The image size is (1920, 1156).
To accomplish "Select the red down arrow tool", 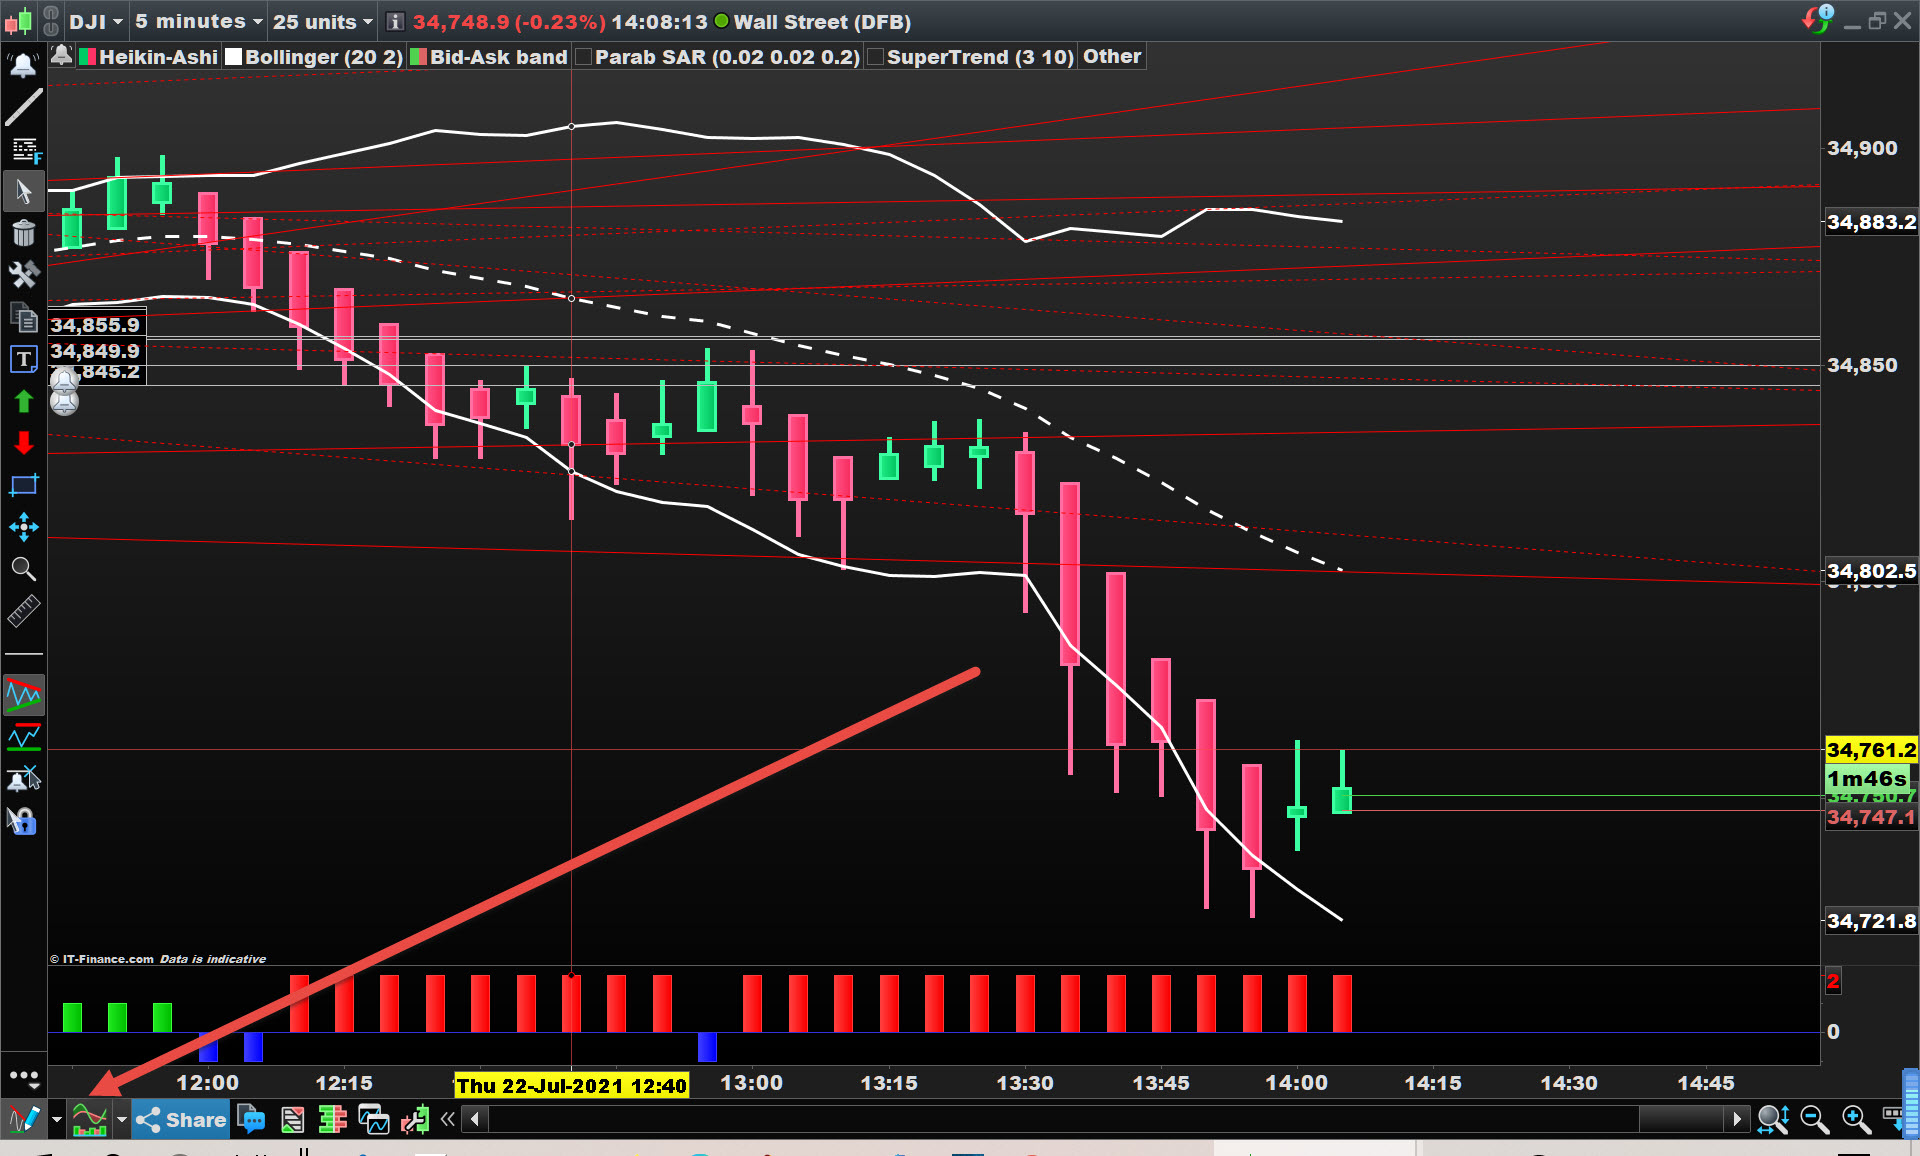I will pyautogui.click(x=24, y=443).
